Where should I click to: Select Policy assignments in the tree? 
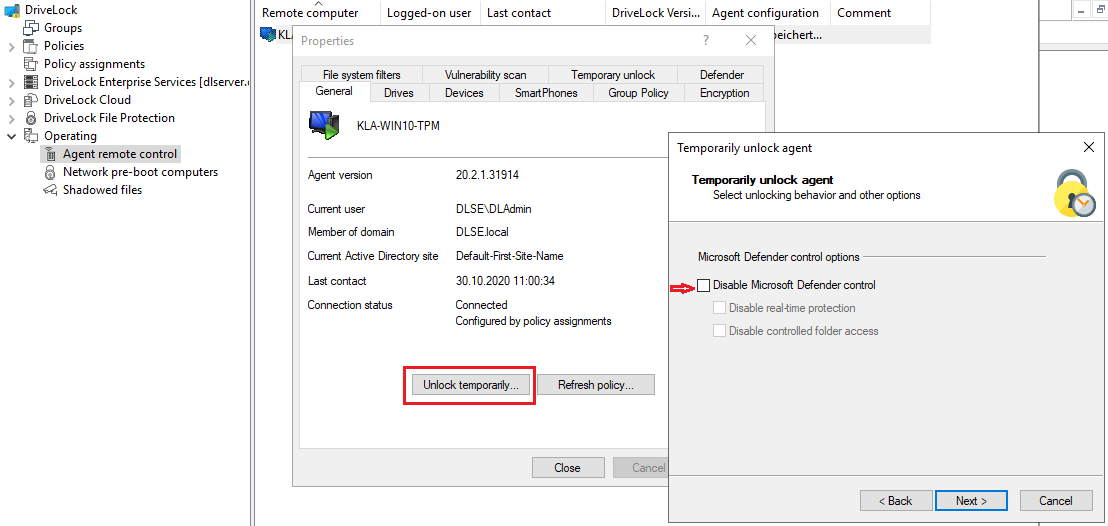pos(94,64)
